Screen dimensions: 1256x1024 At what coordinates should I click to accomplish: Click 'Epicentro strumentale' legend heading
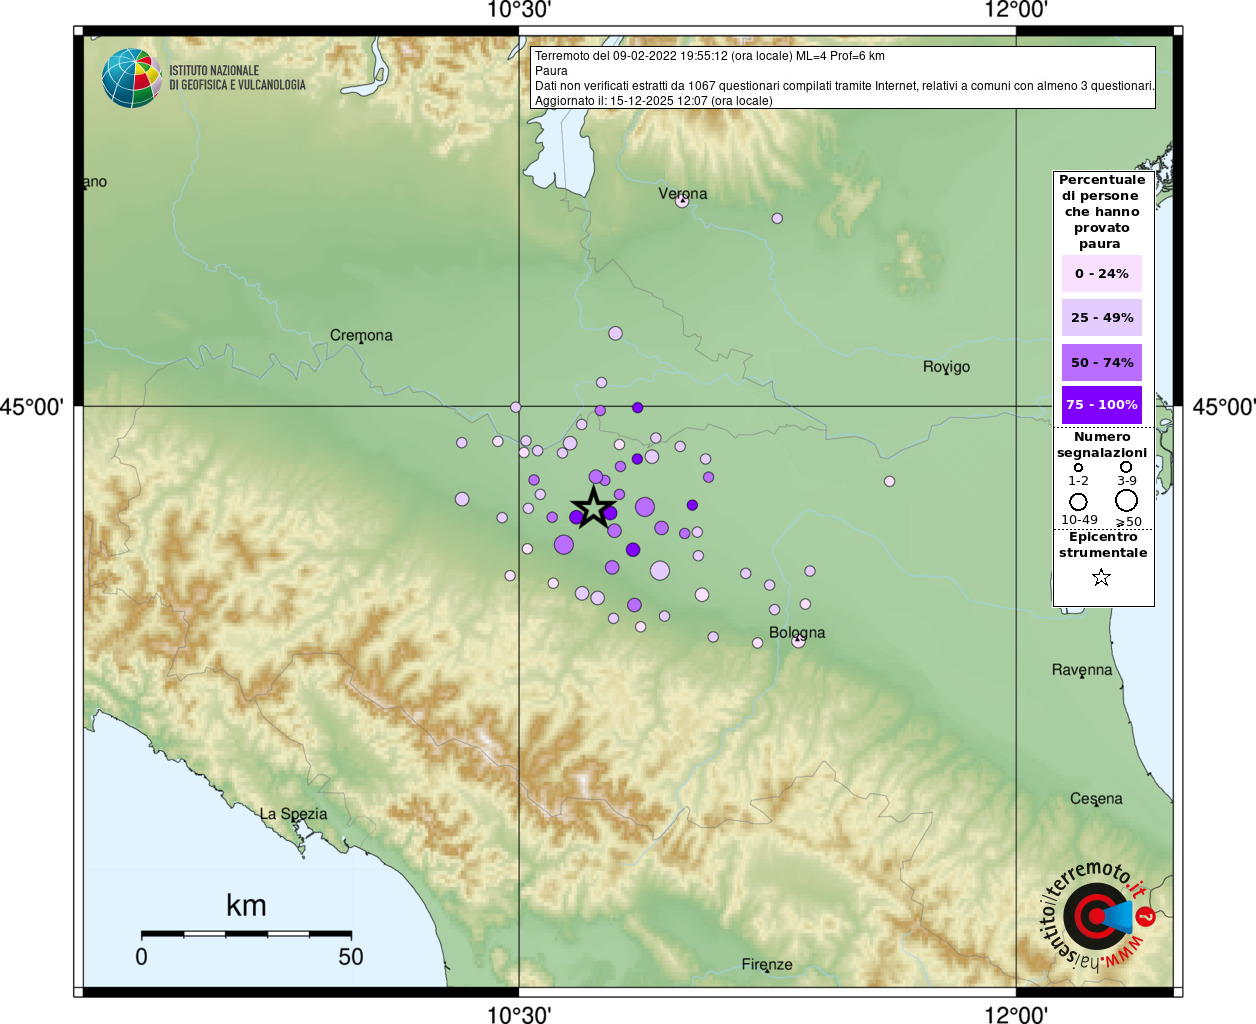[x=1103, y=545]
